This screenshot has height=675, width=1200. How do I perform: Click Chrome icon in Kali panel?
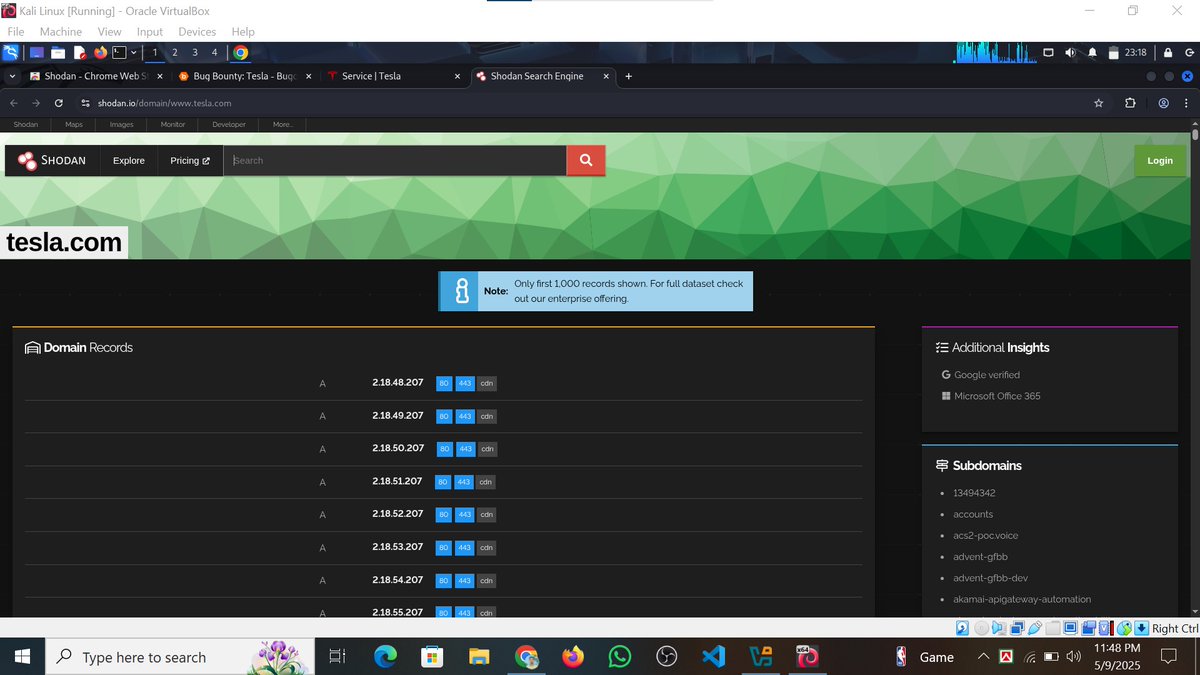point(241,52)
